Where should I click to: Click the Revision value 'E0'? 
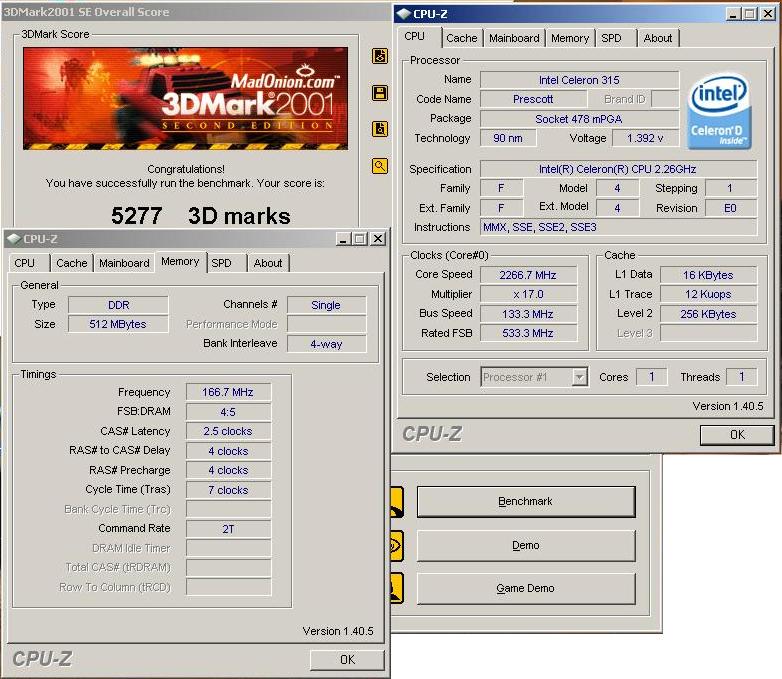tap(731, 208)
